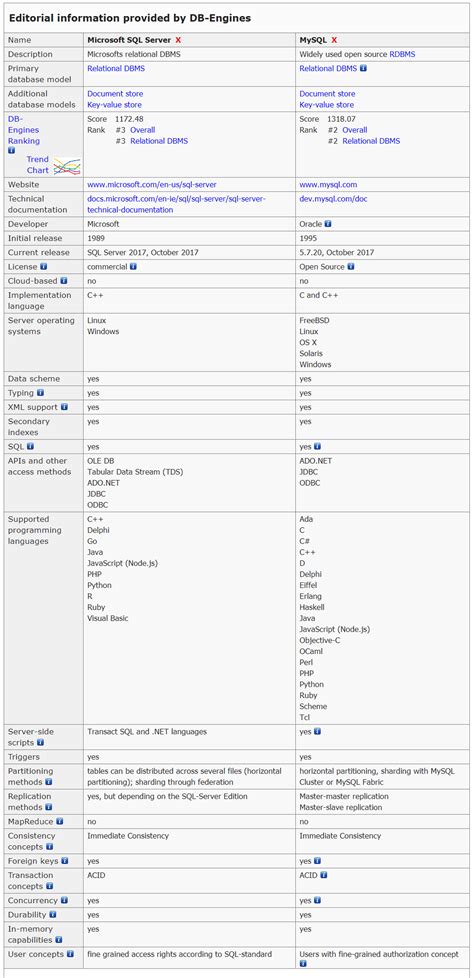This screenshot has height=978, width=474.
Task: Open MySQL's #2 Overall rank link
Action: [354, 130]
